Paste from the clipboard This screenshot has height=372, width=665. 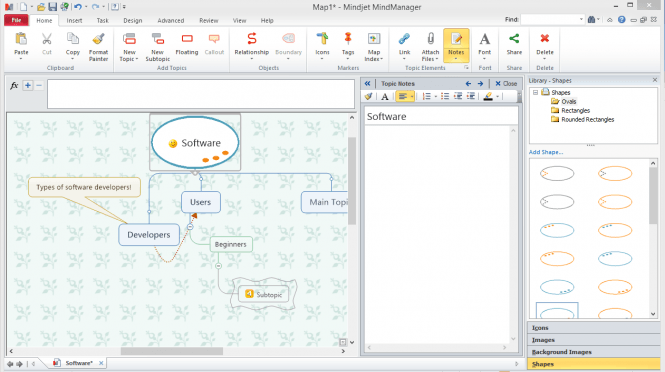(21, 46)
